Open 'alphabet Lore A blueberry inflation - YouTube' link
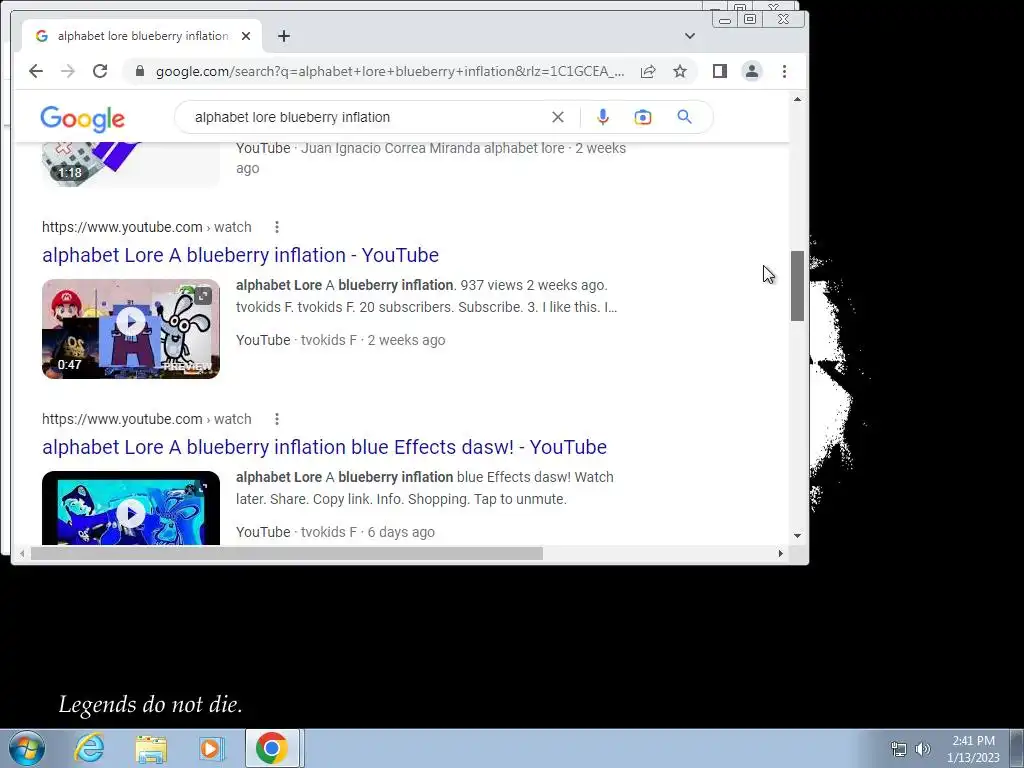This screenshot has width=1024, height=768. 240,255
